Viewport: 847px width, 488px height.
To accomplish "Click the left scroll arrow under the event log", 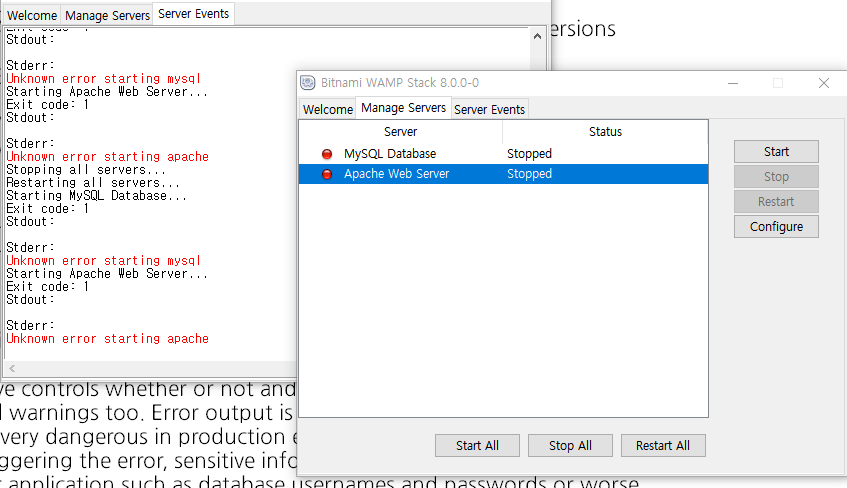I will [x=11, y=369].
